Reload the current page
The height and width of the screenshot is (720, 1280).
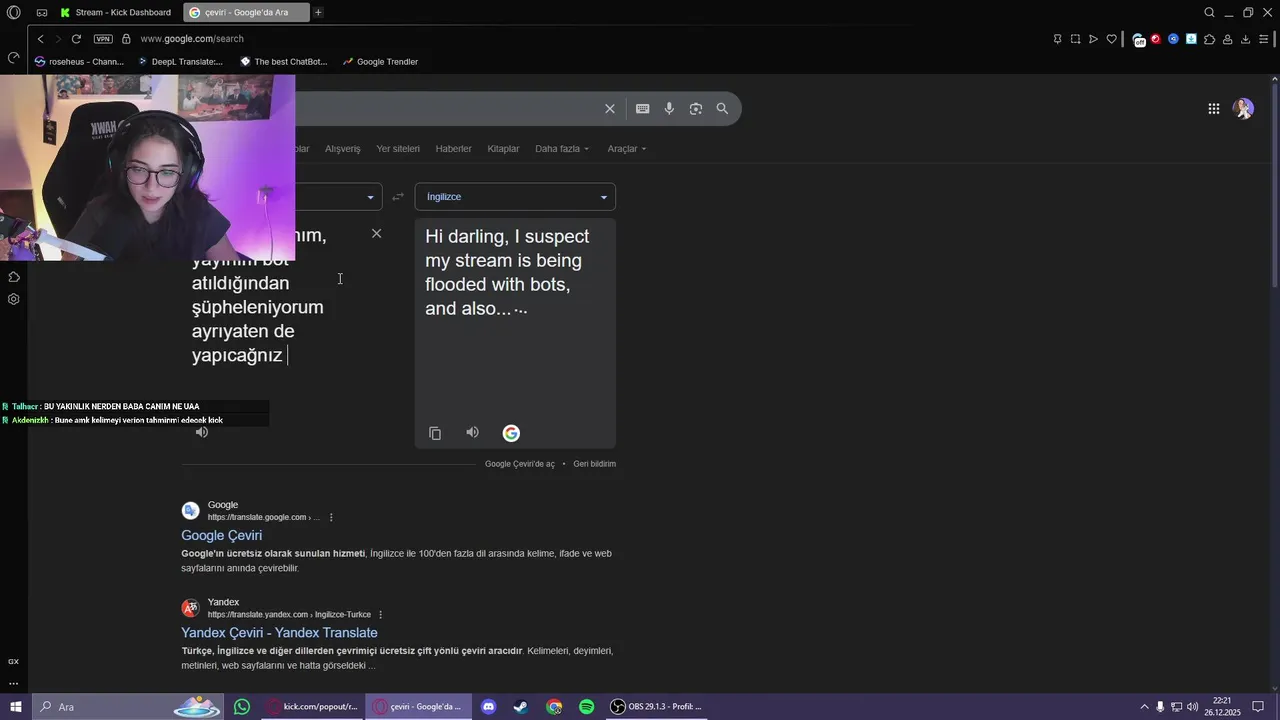[76, 39]
